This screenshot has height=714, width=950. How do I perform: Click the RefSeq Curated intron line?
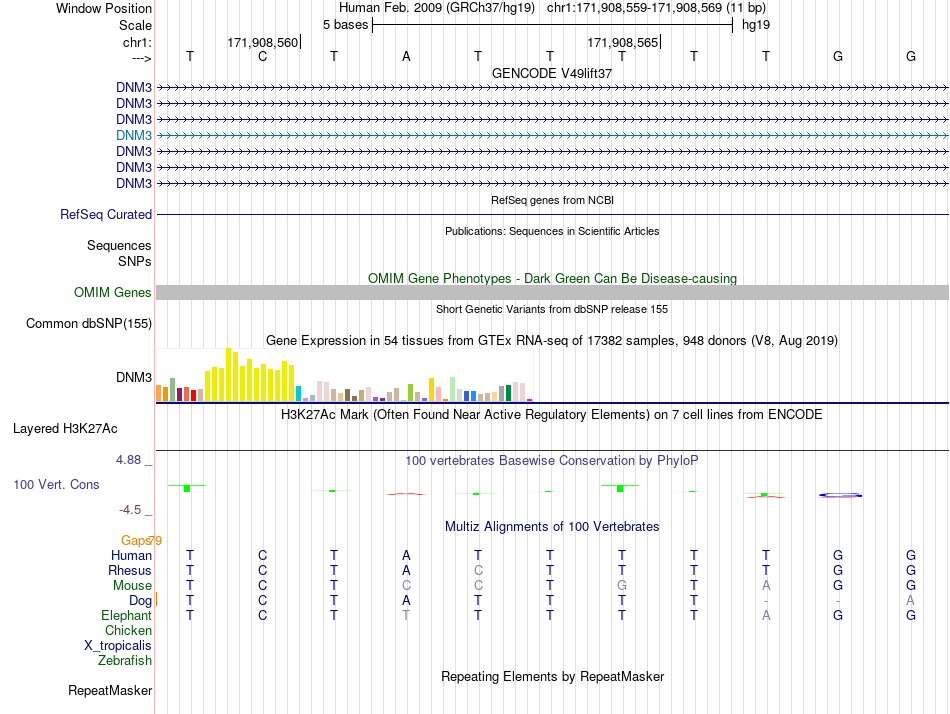click(x=552, y=215)
